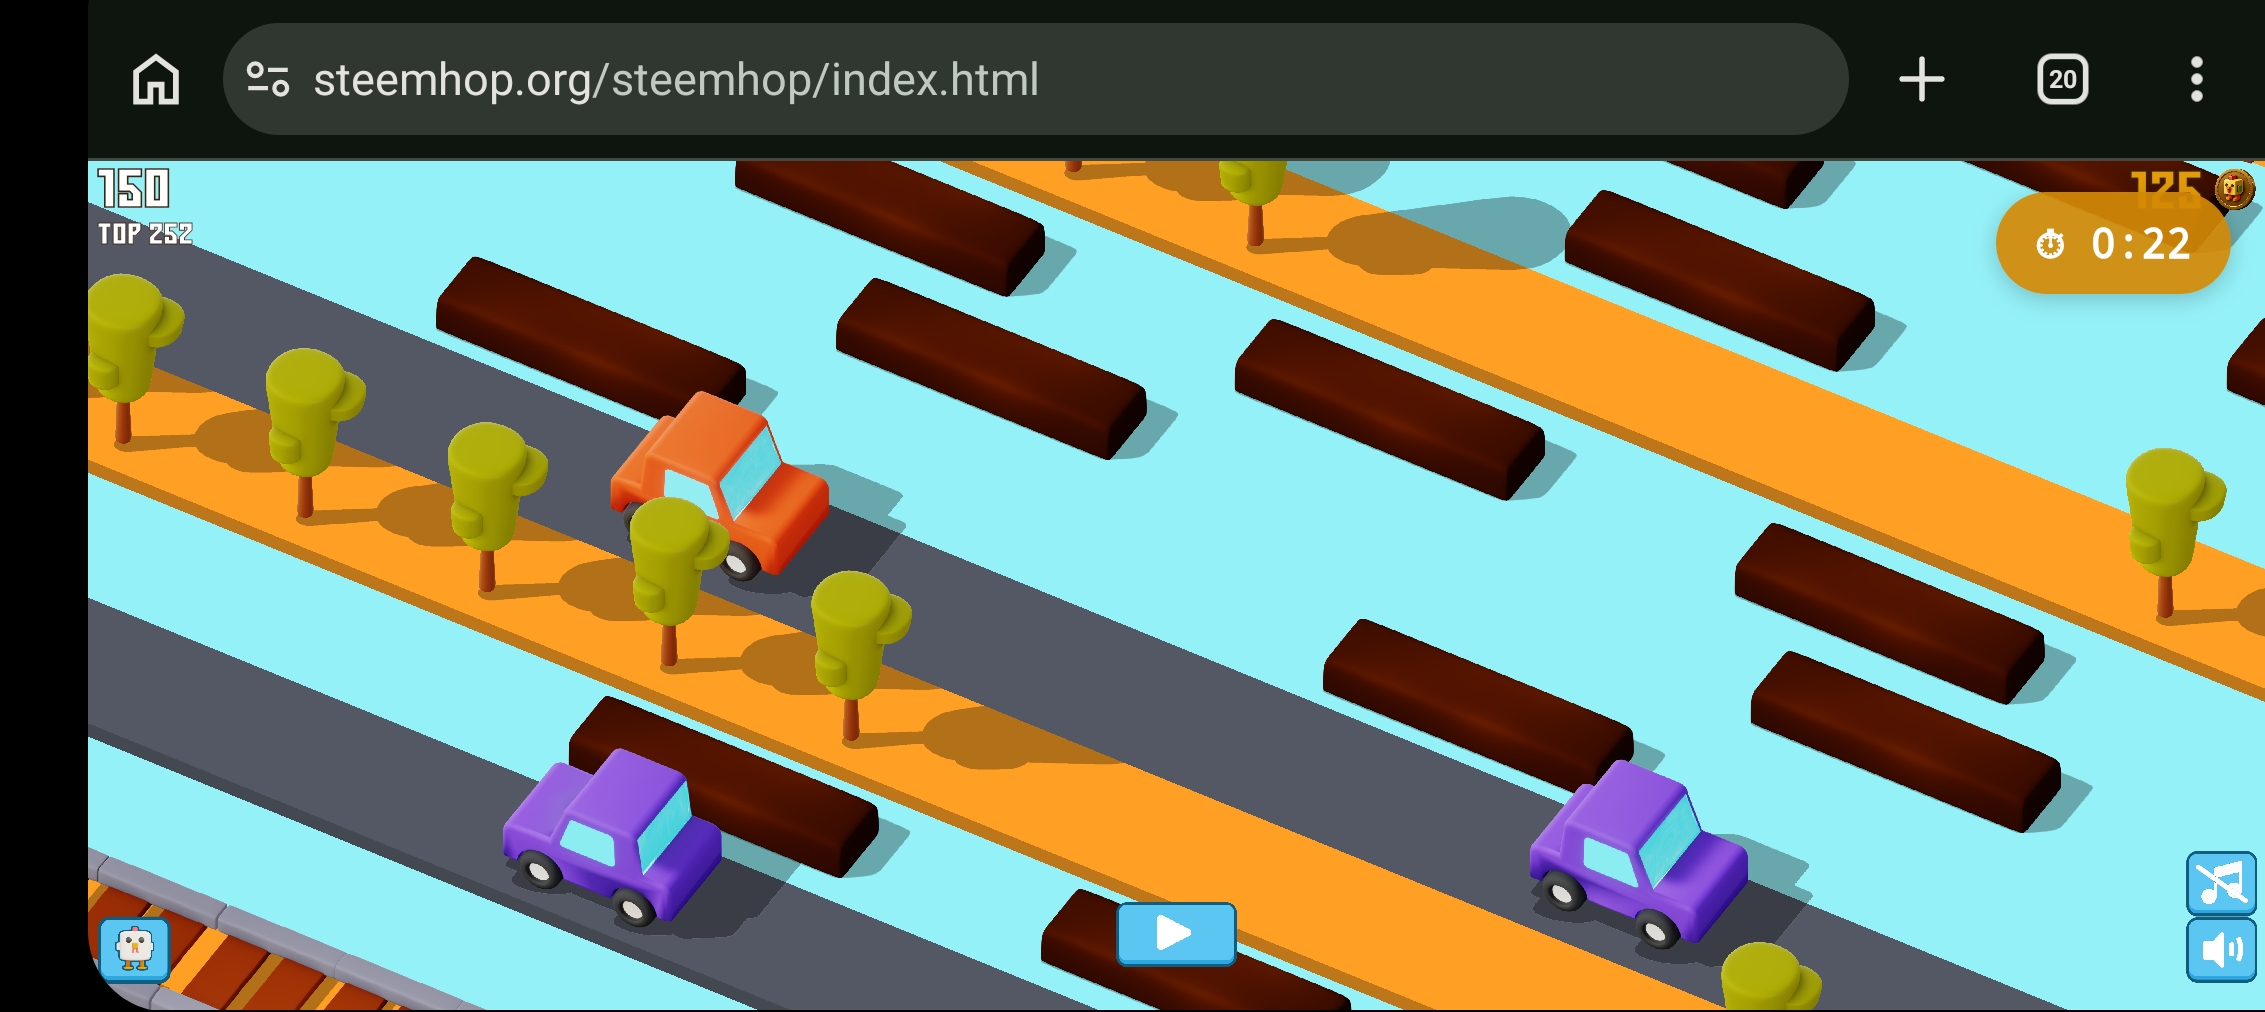Open site info icon in address bar
Image resolution: width=2265 pixels, height=1012 pixels.
tap(268, 80)
